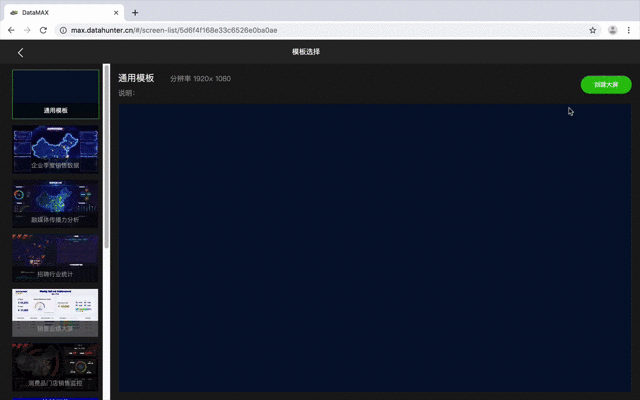Image resolution: width=640 pixels, height=400 pixels.
Task: Select the 销售业绩大屏 template
Action: [55, 313]
